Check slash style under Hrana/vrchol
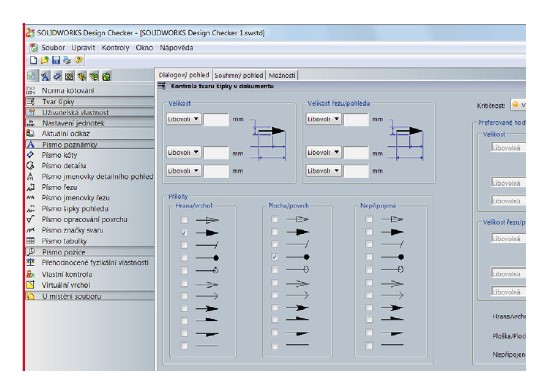Screen dimensions: 552x385 [x=184, y=245]
